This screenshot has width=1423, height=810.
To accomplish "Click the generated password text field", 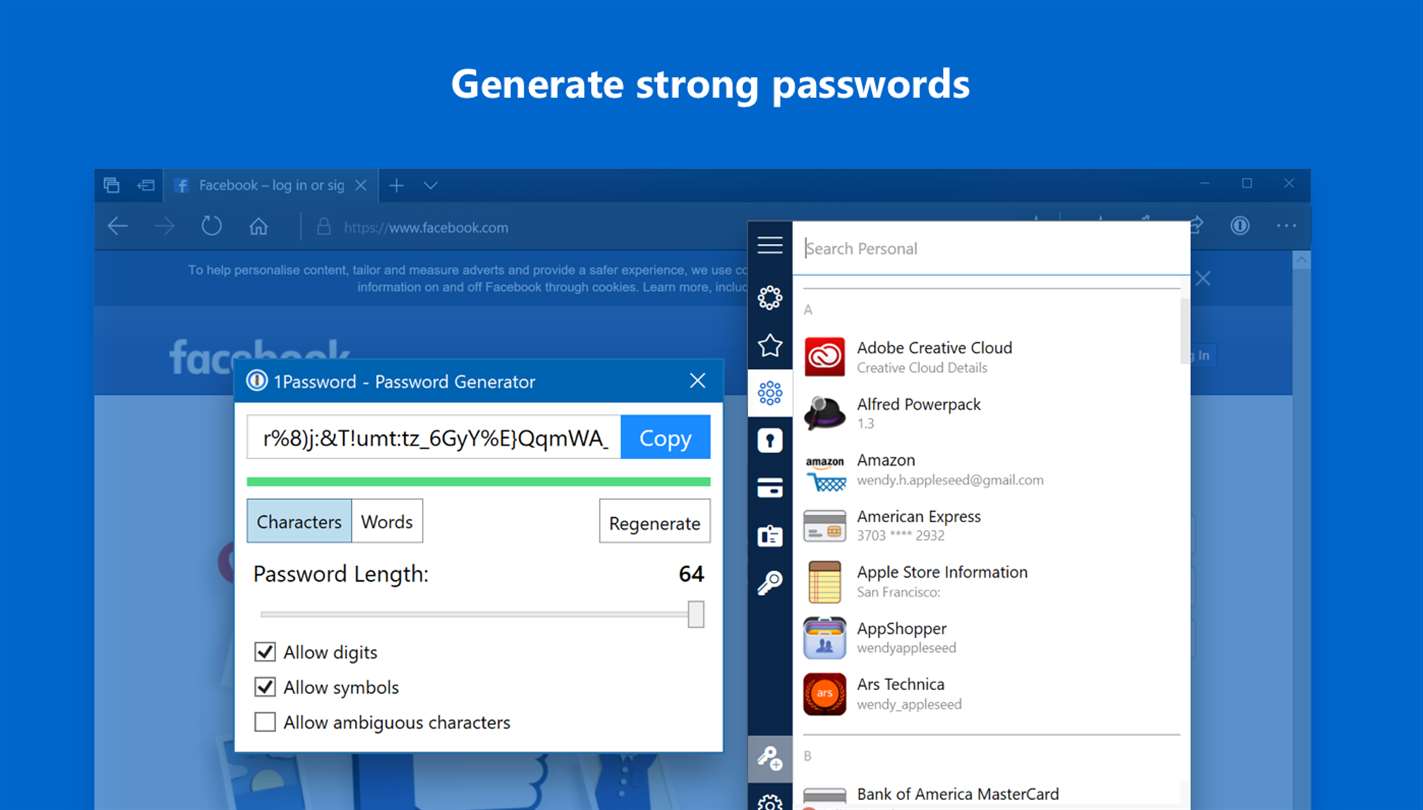I will pyautogui.click(x=434, y=438).
